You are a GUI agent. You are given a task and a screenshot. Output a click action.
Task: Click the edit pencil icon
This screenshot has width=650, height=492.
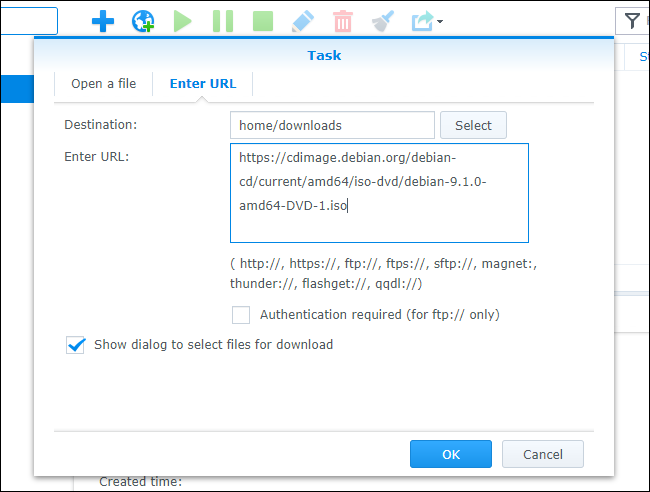tap(302, 21)
